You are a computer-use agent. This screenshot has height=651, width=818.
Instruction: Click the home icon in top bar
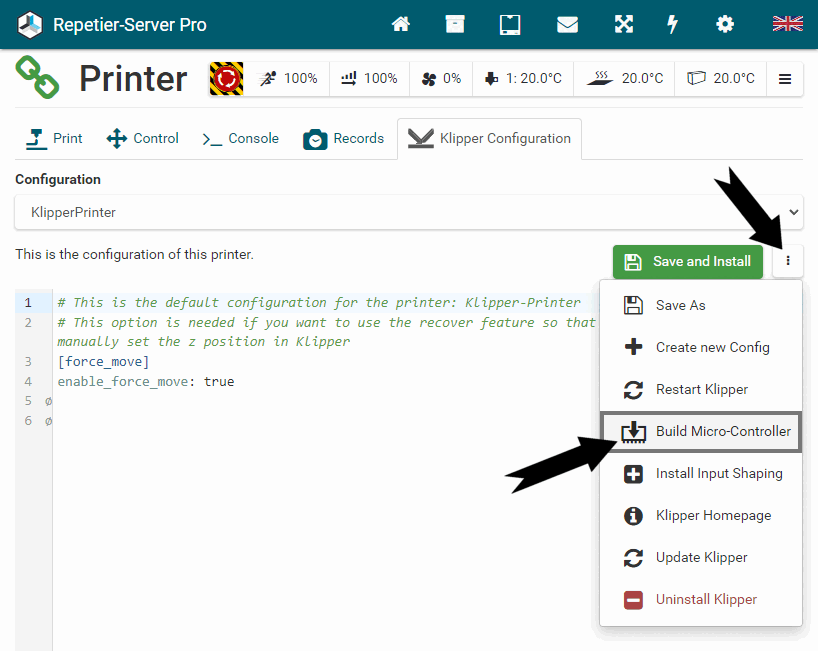(401, 24)
